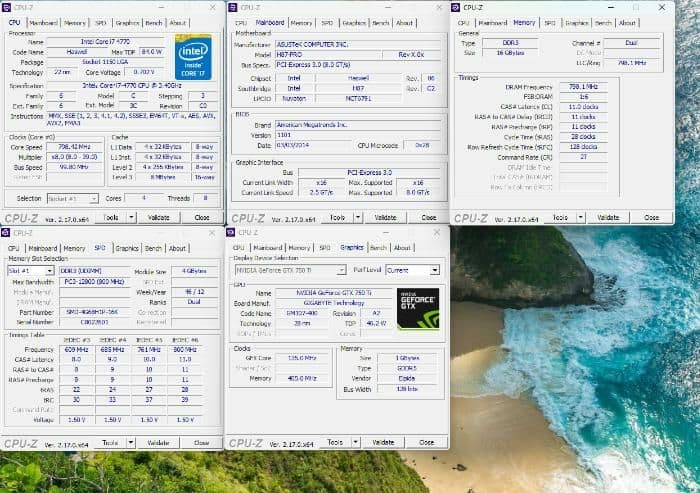Image resolution: width=700 pixels, height=493 pixels.
Task: Switch to Bench tab in the CPU window
Action: click(x=154, y=23)
